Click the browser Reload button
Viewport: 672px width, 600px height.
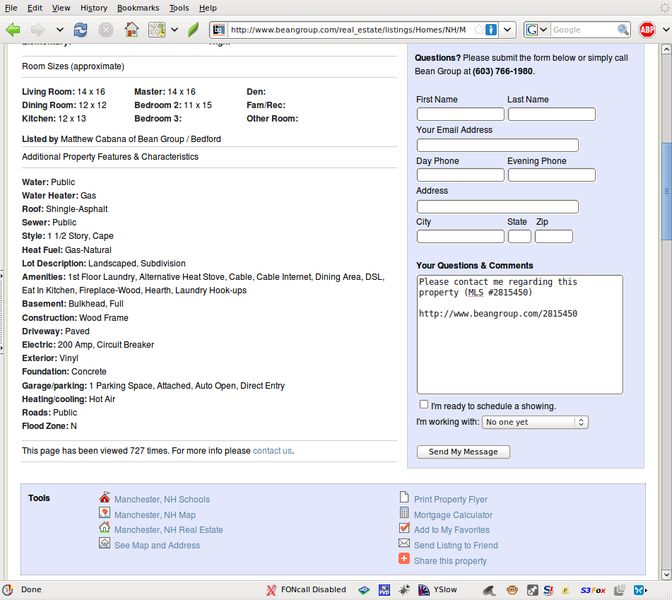click(80, 30)
